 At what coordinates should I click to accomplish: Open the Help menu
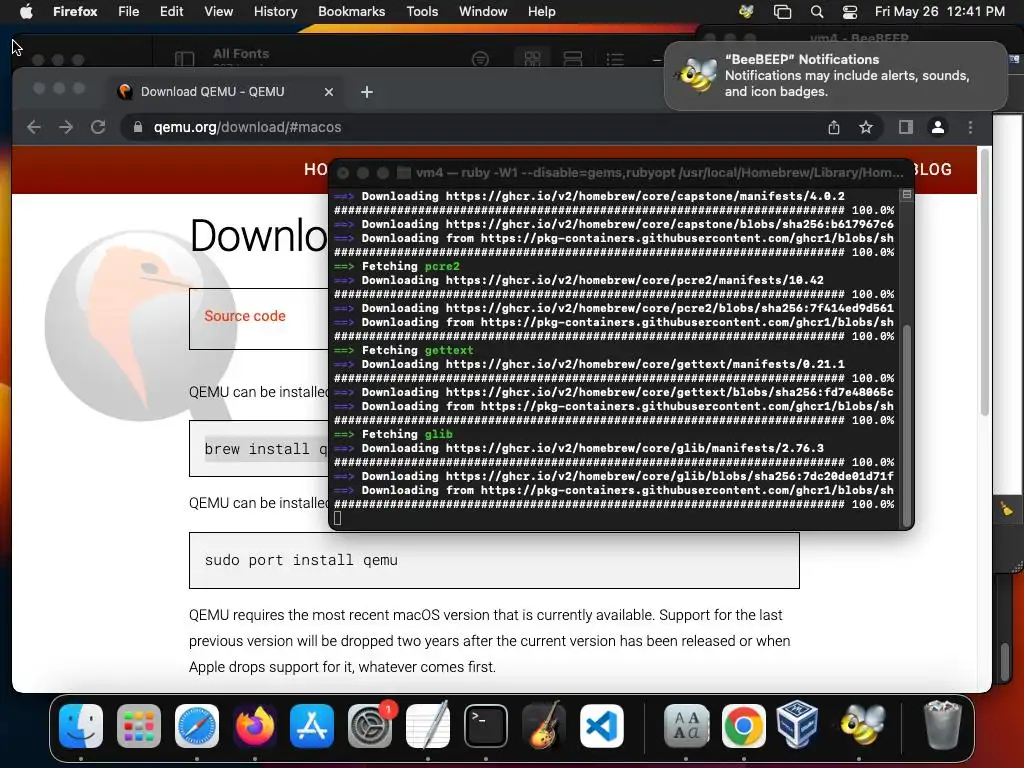click(541, 11)
